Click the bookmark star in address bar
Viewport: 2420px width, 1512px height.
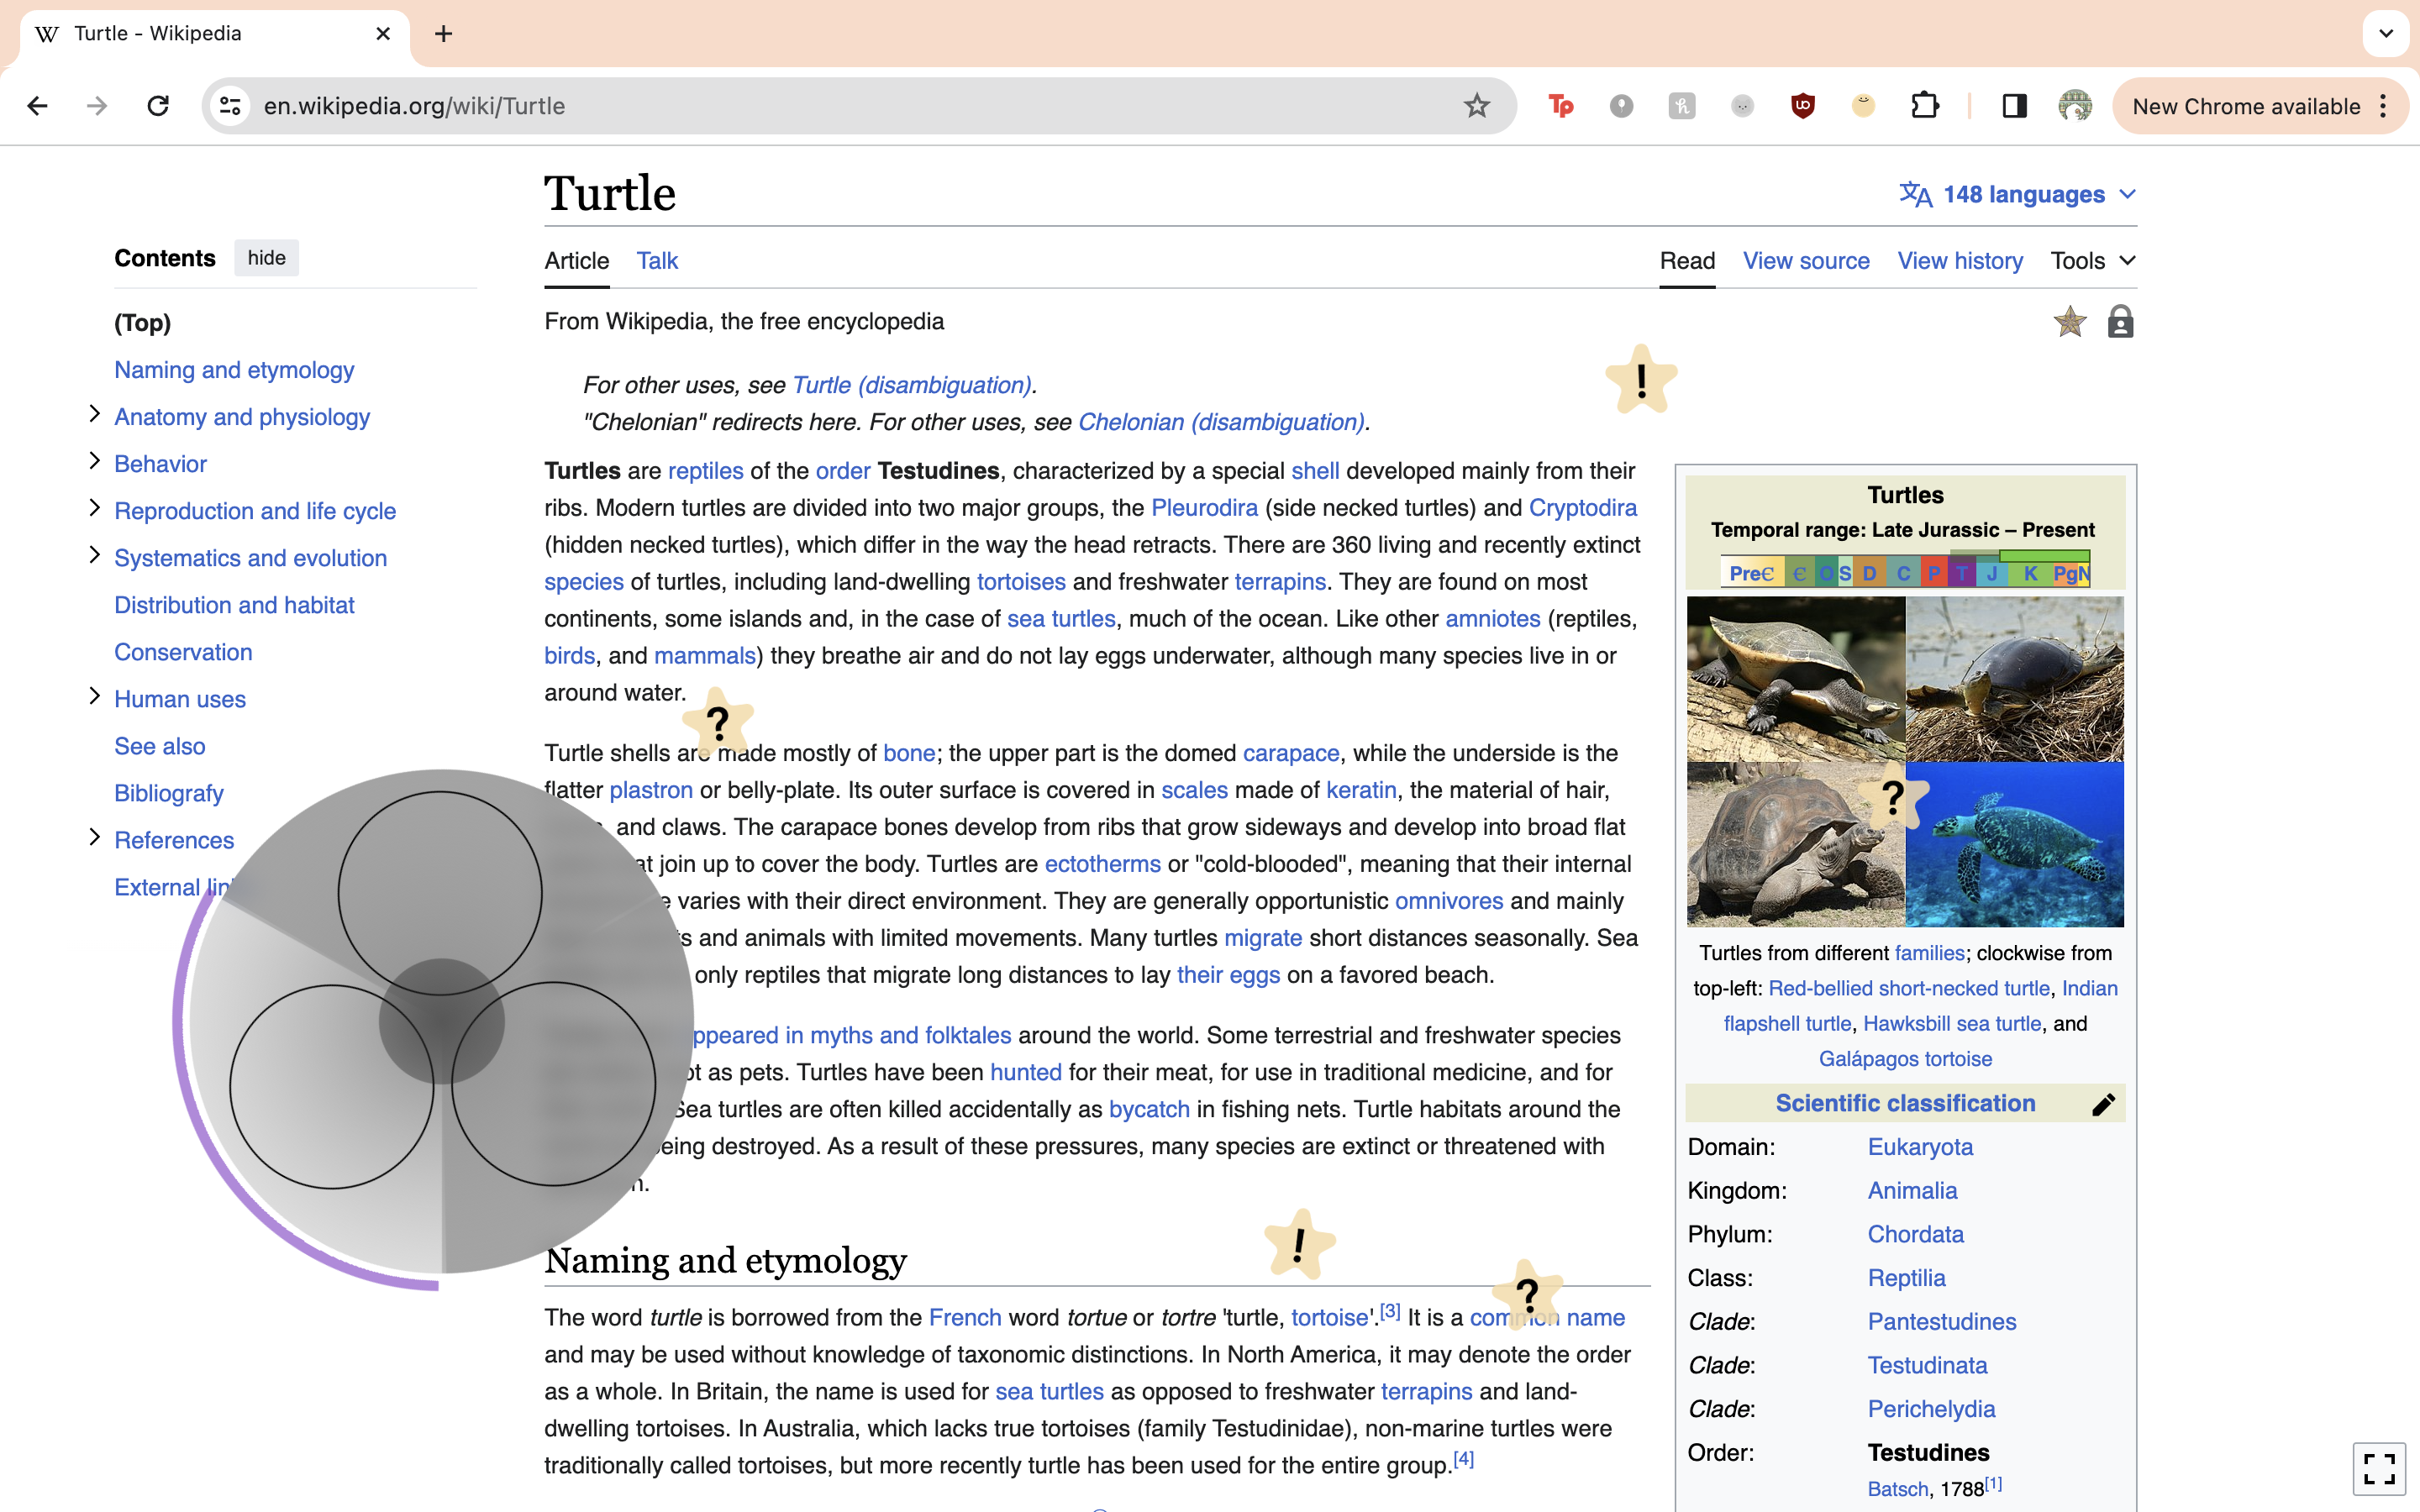coord(1476,106)
